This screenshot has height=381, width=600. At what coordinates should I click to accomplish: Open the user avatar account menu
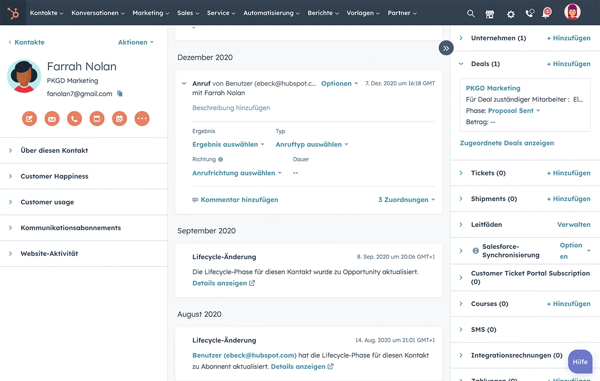click(572, 12)
